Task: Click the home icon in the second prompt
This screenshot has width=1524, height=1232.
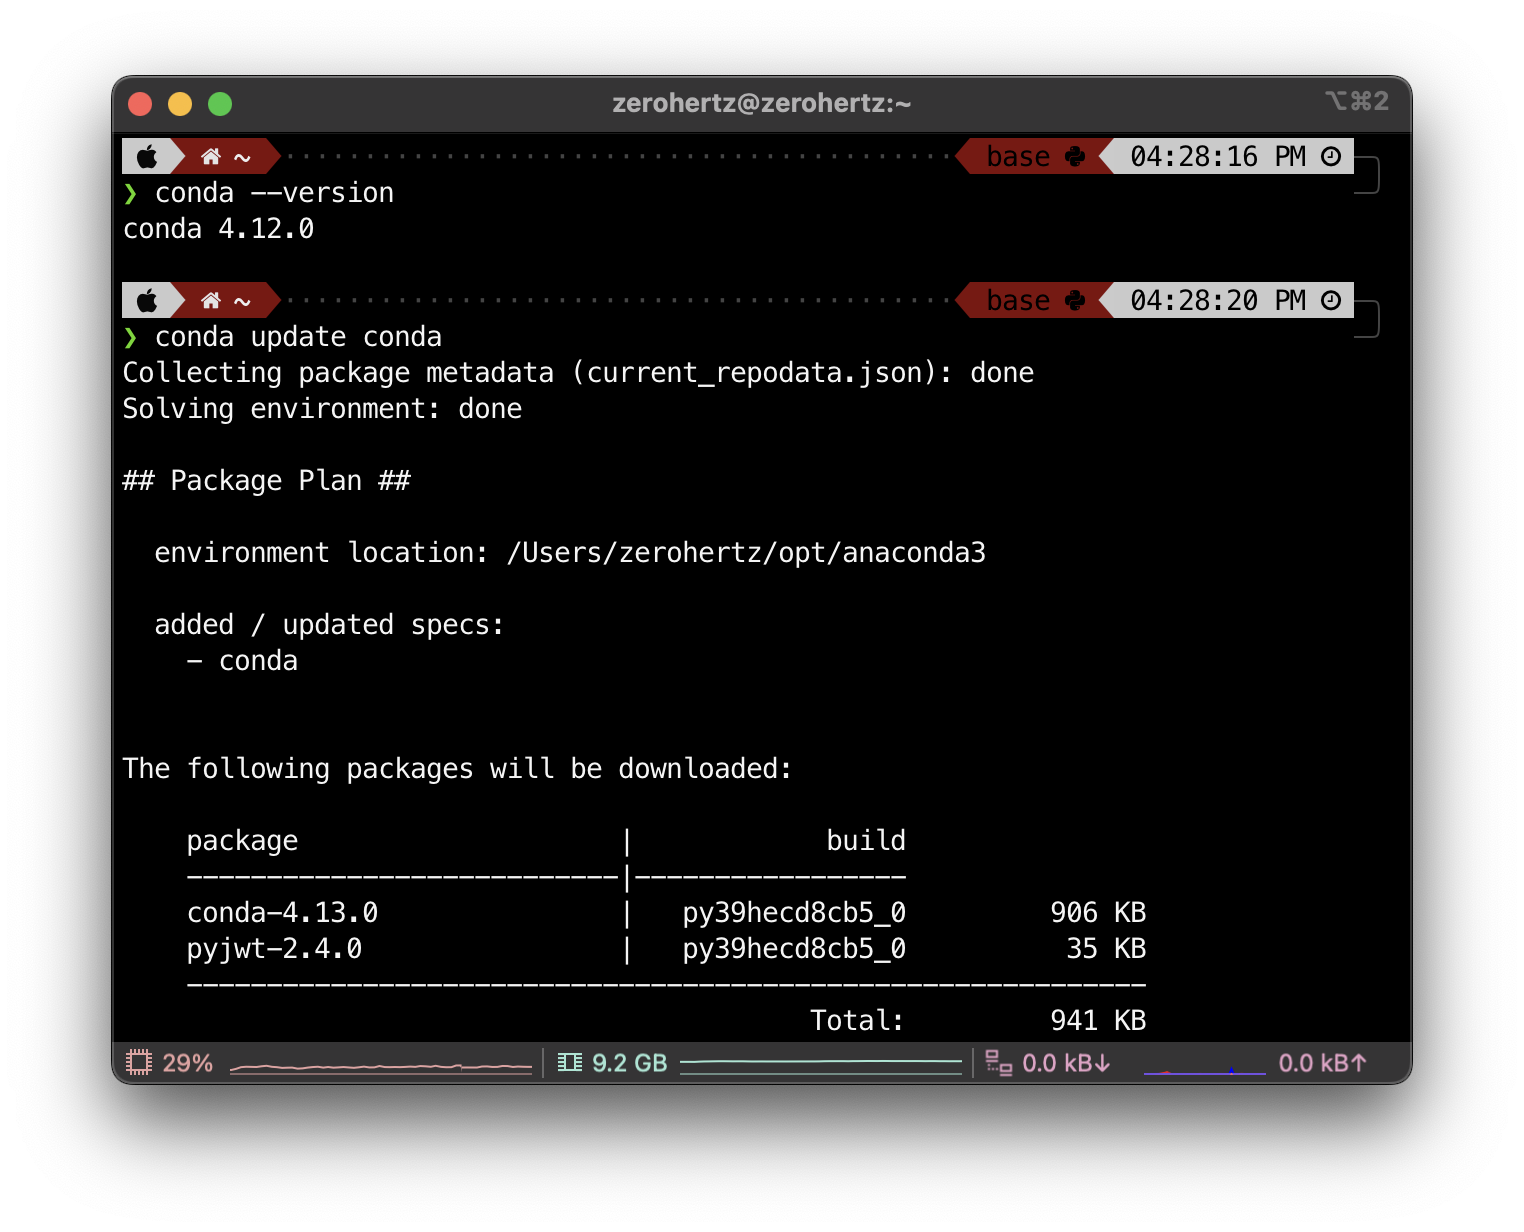Action: [x=211, y=301]
